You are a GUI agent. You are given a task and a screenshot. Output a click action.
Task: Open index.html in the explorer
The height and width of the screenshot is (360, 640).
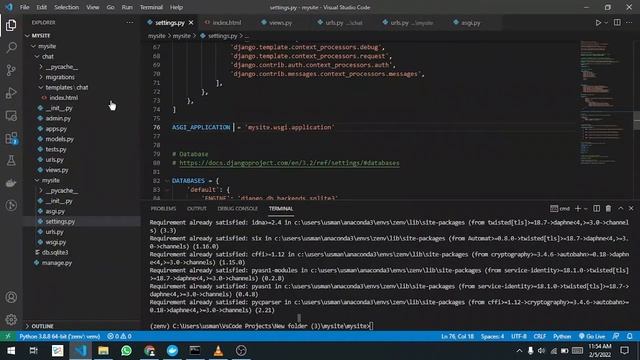click(x=63, y=98)
